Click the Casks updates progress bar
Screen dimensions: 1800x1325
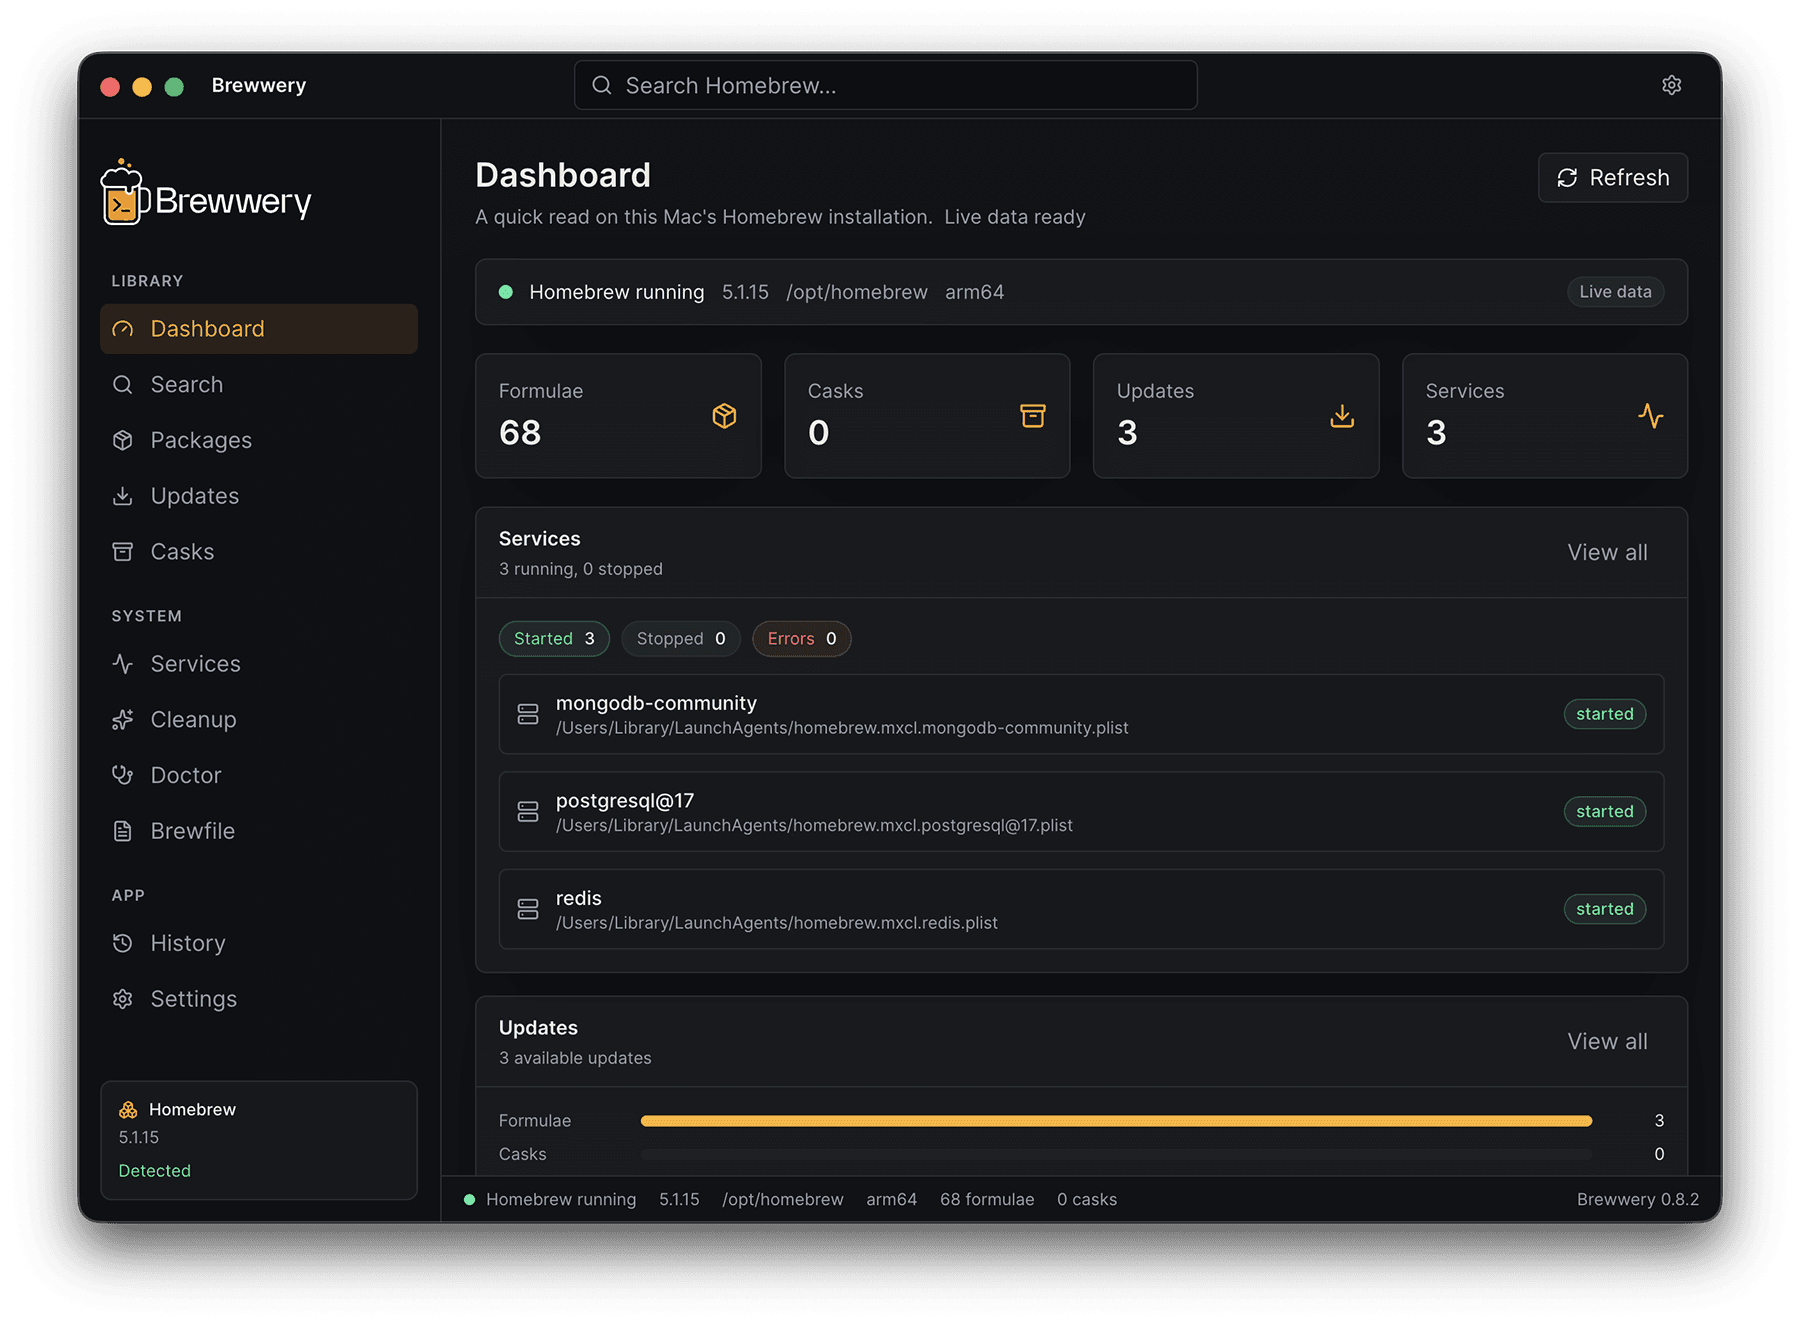click(x=1116, y=1154)
